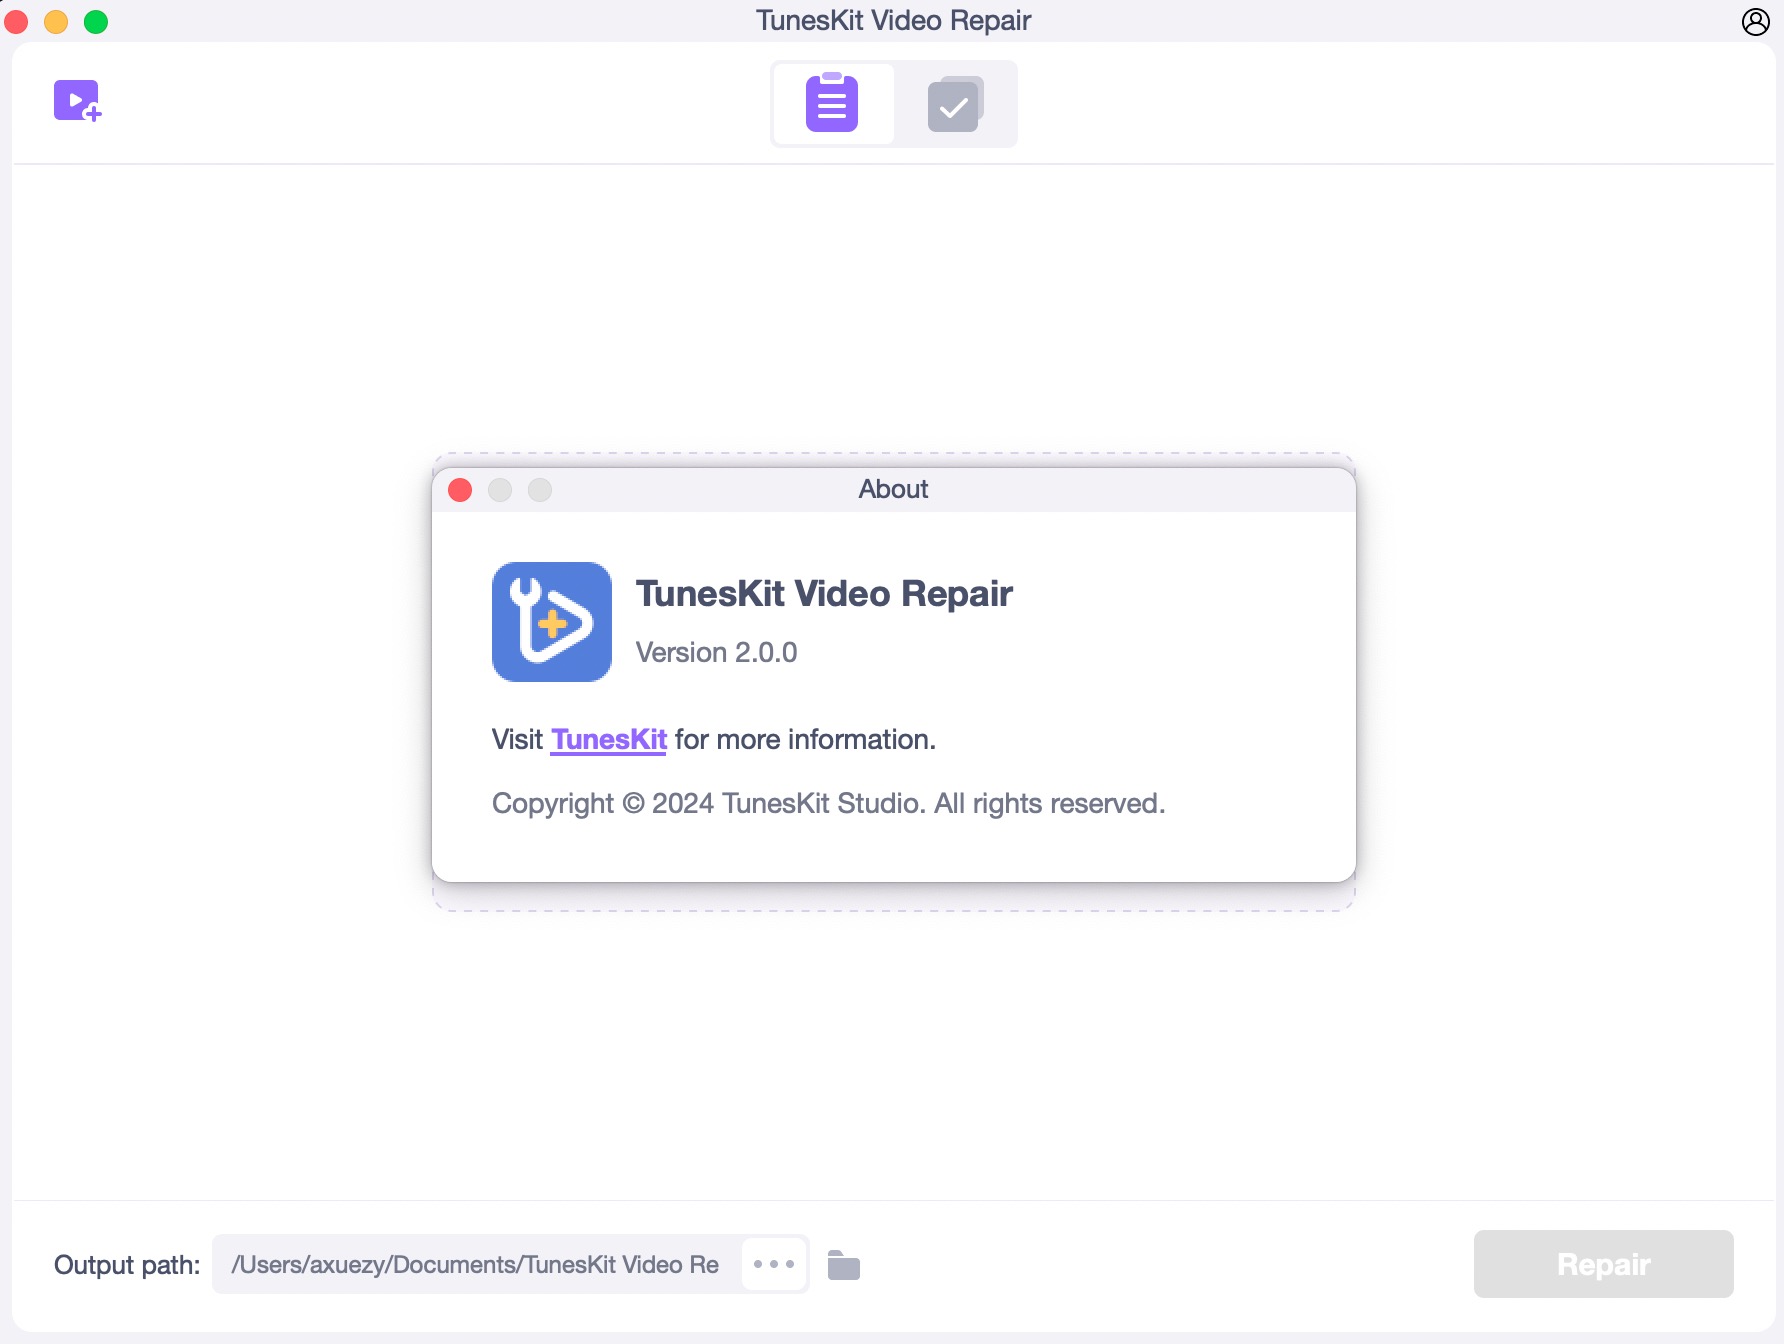Click the Output path label
The height and width of the screenshot is (1344, 1784).
tap(127, 1265)
